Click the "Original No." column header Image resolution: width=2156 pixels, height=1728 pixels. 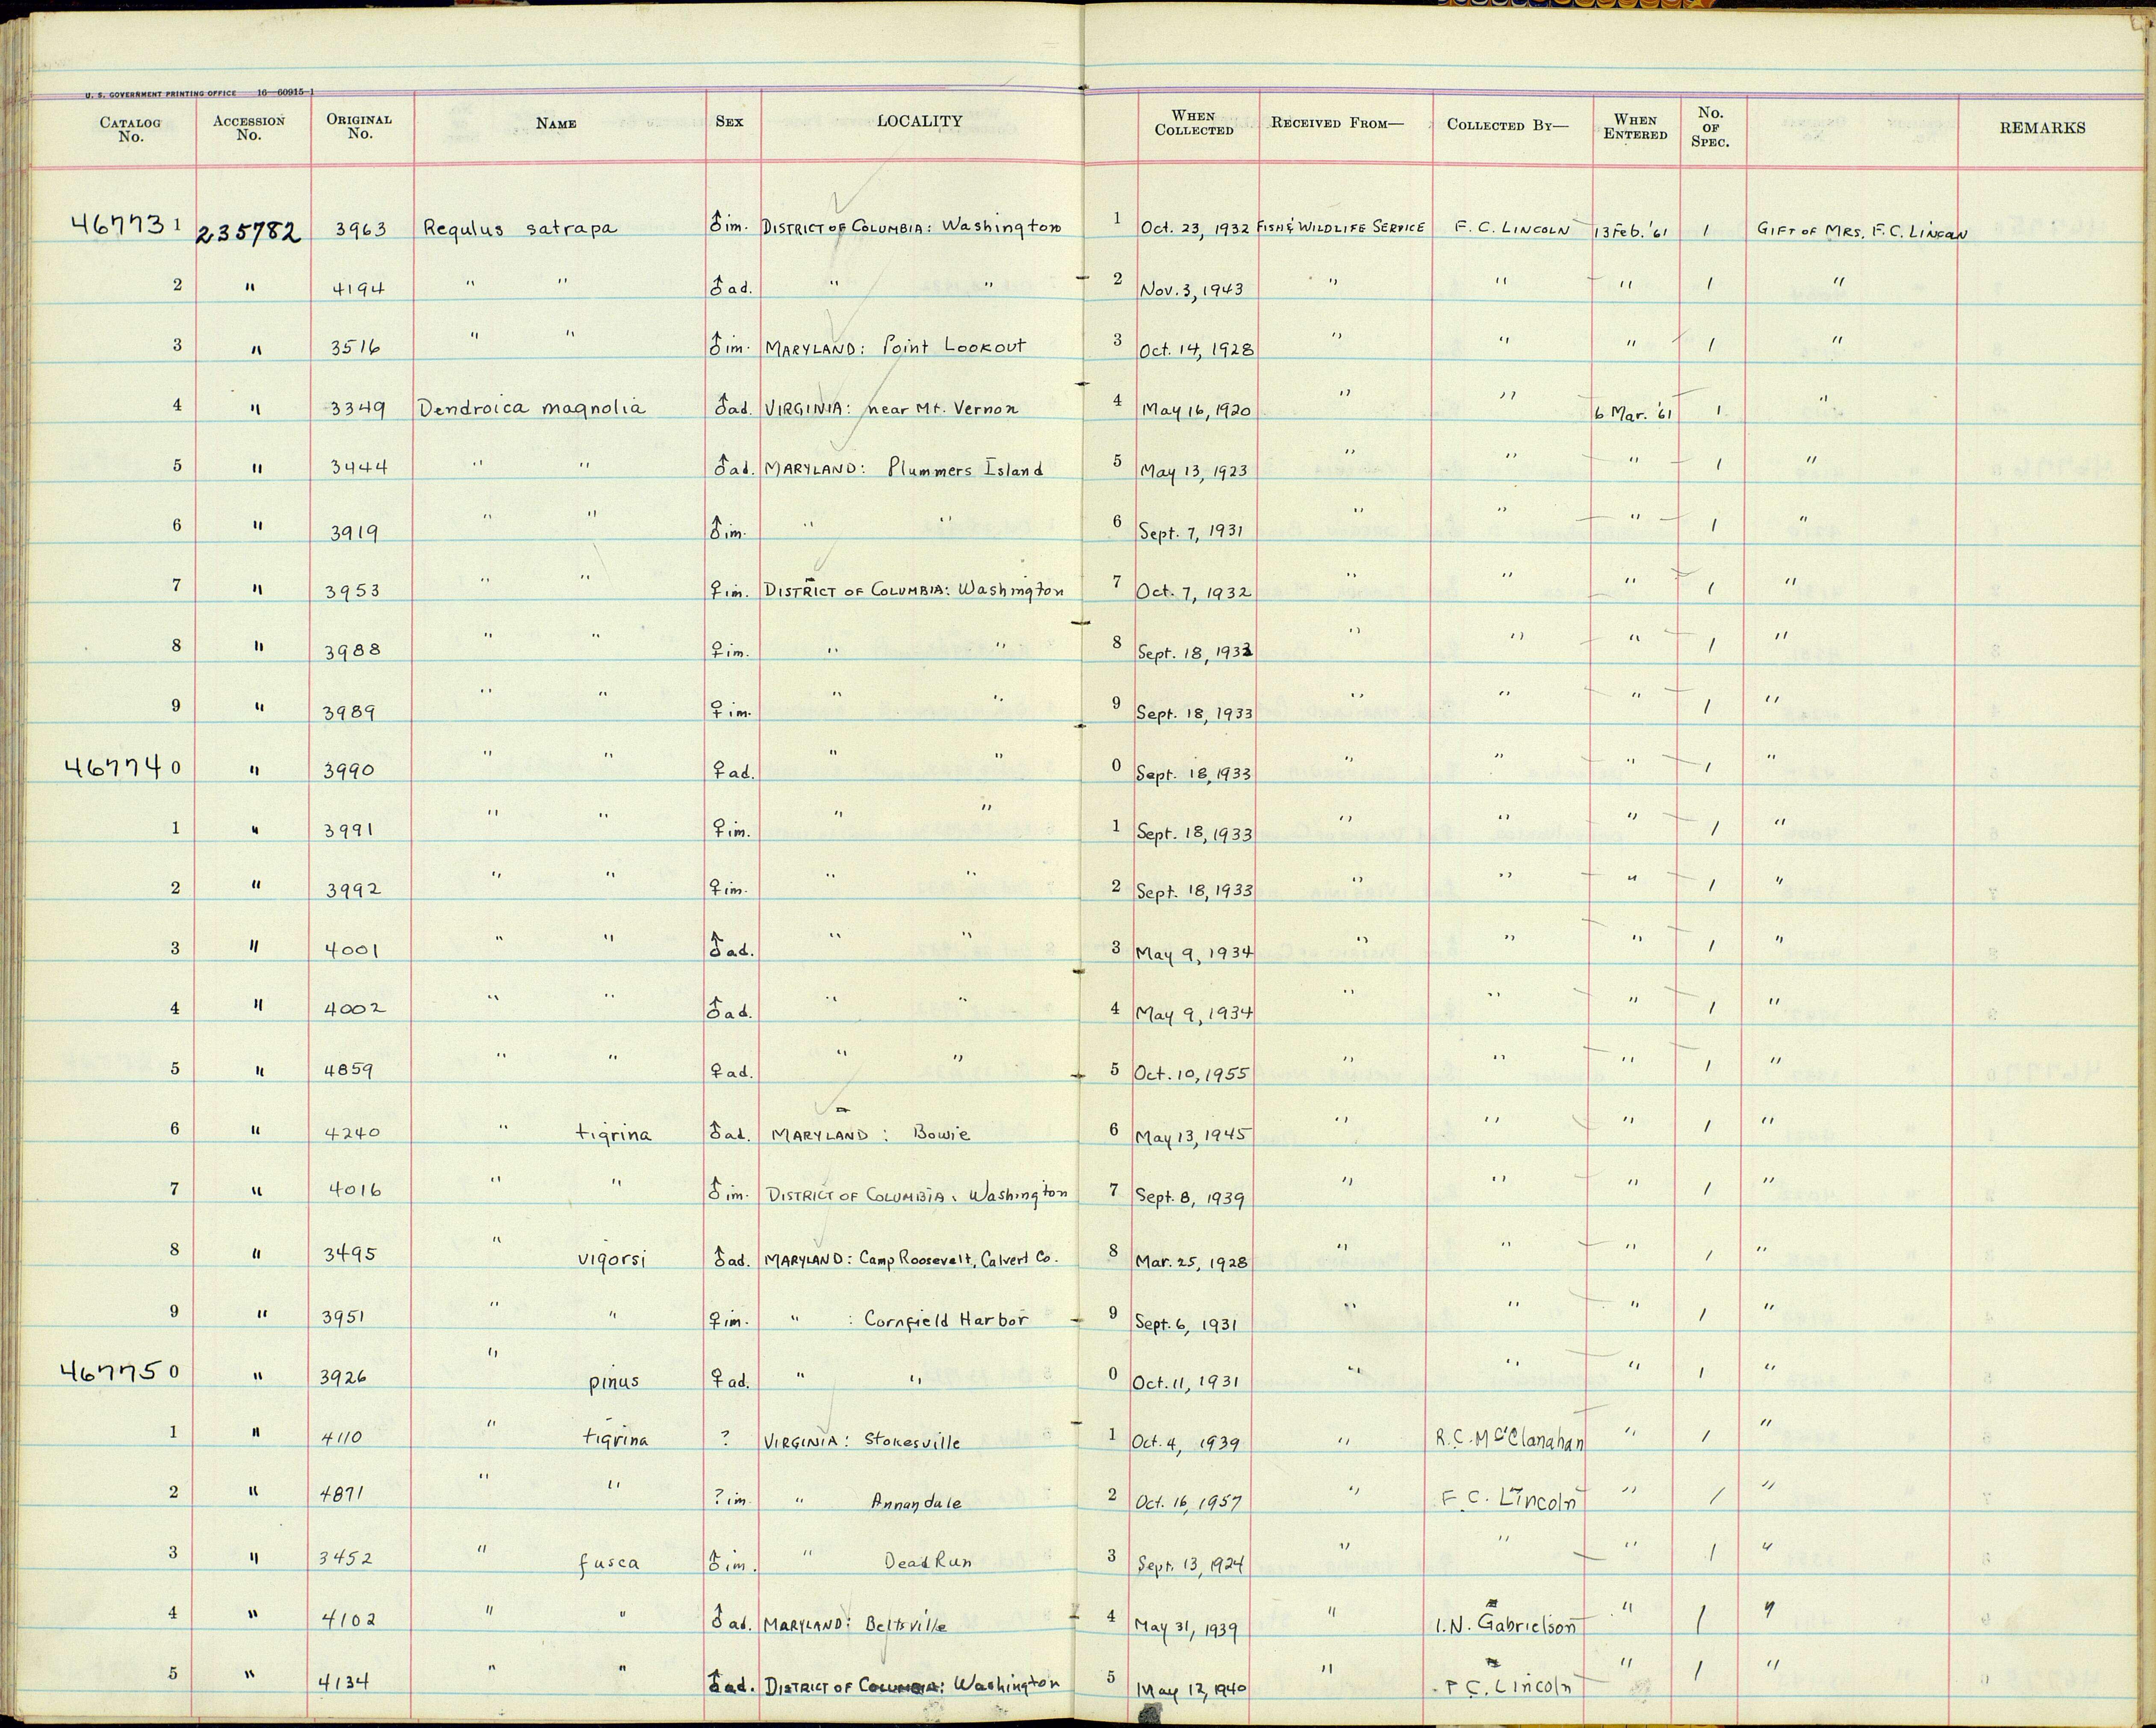(359, 126)
